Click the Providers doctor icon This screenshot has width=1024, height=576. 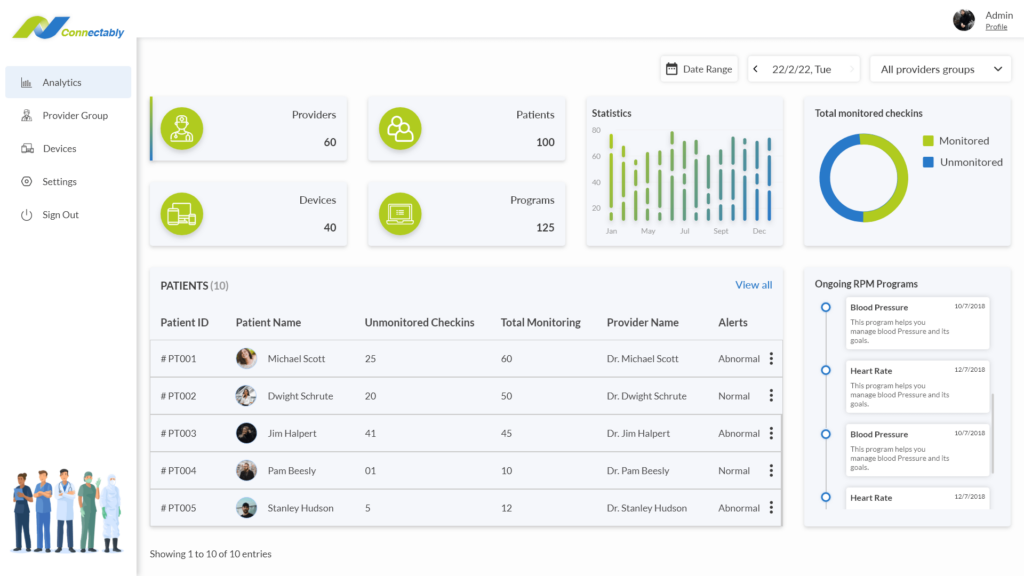pyautogui.click(x=181, y=128)
